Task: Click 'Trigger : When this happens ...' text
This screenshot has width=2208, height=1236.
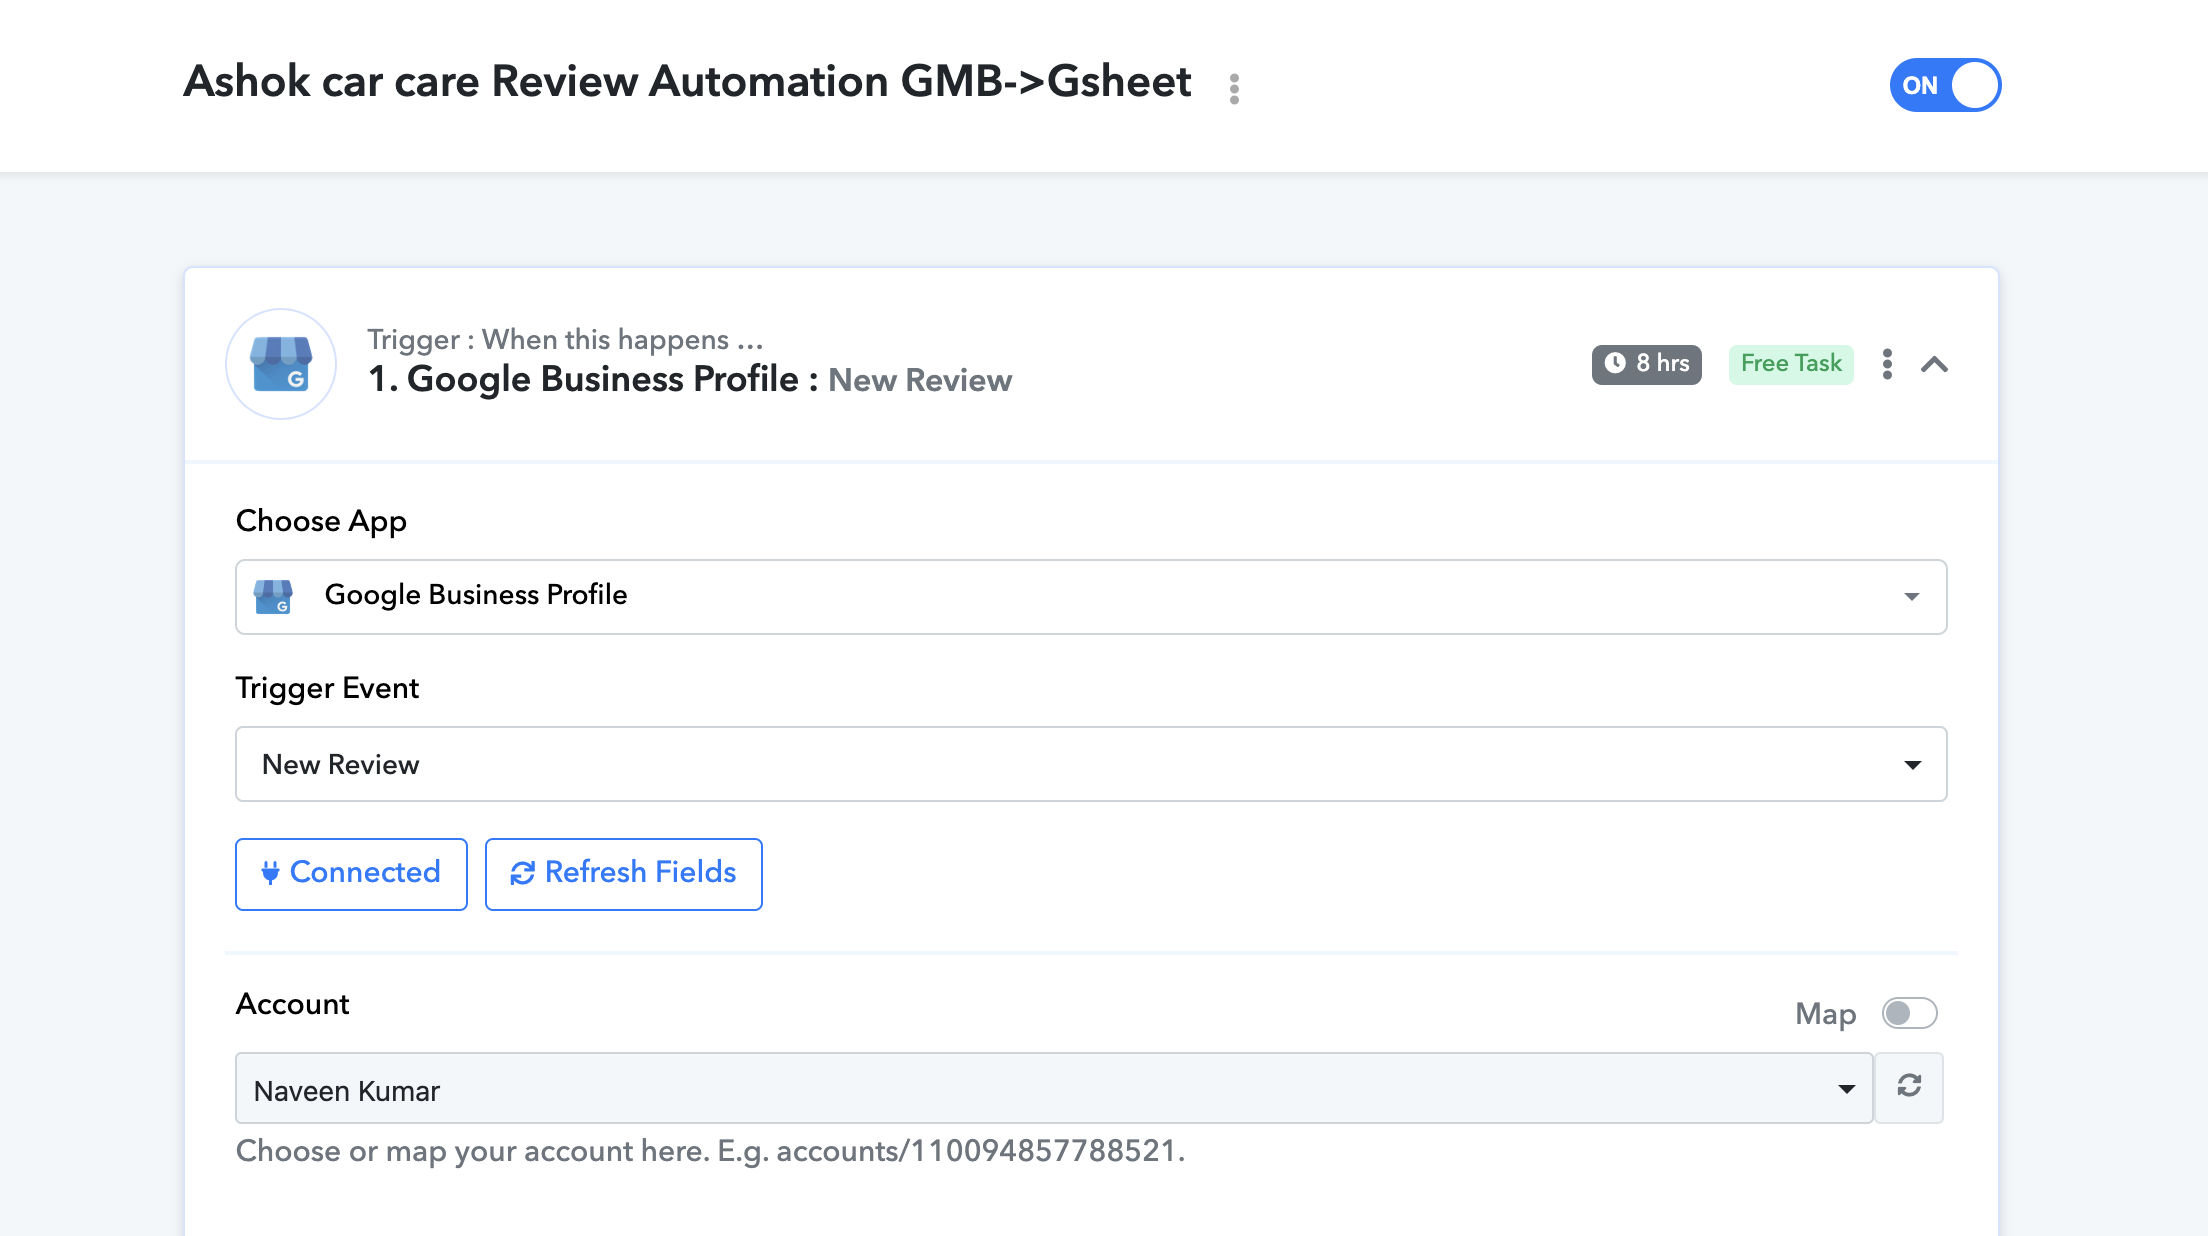Action: 565,340
